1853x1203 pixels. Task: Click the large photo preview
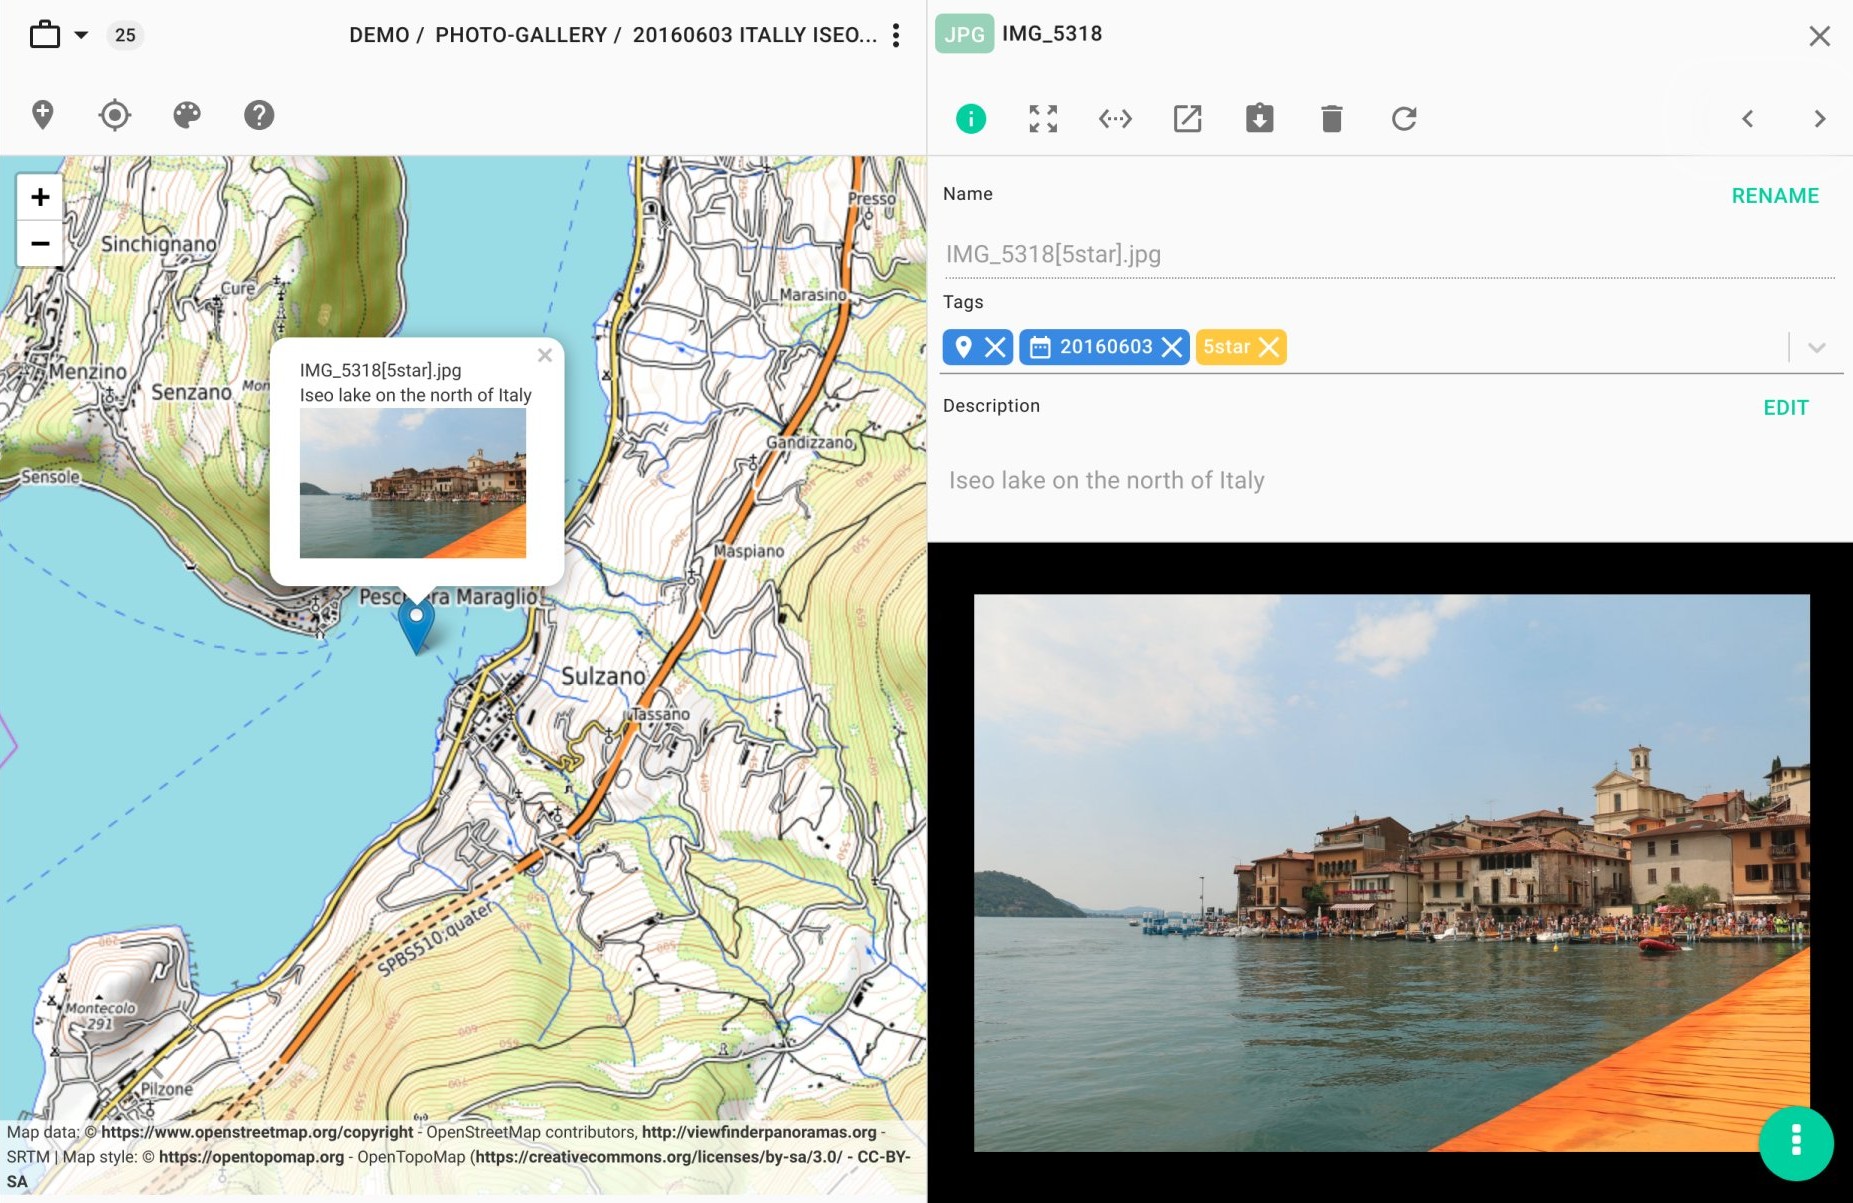[1392, 873]
